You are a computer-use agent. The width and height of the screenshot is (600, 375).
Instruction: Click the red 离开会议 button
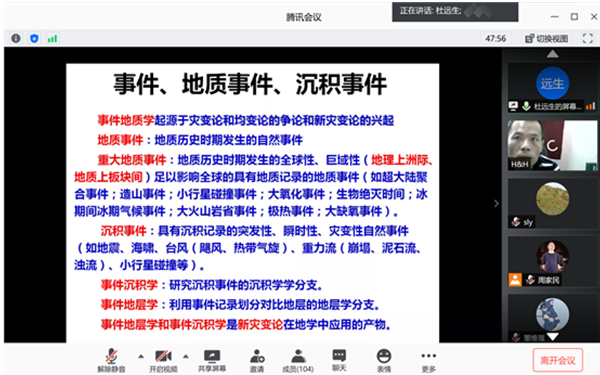(x=558, y=360)
